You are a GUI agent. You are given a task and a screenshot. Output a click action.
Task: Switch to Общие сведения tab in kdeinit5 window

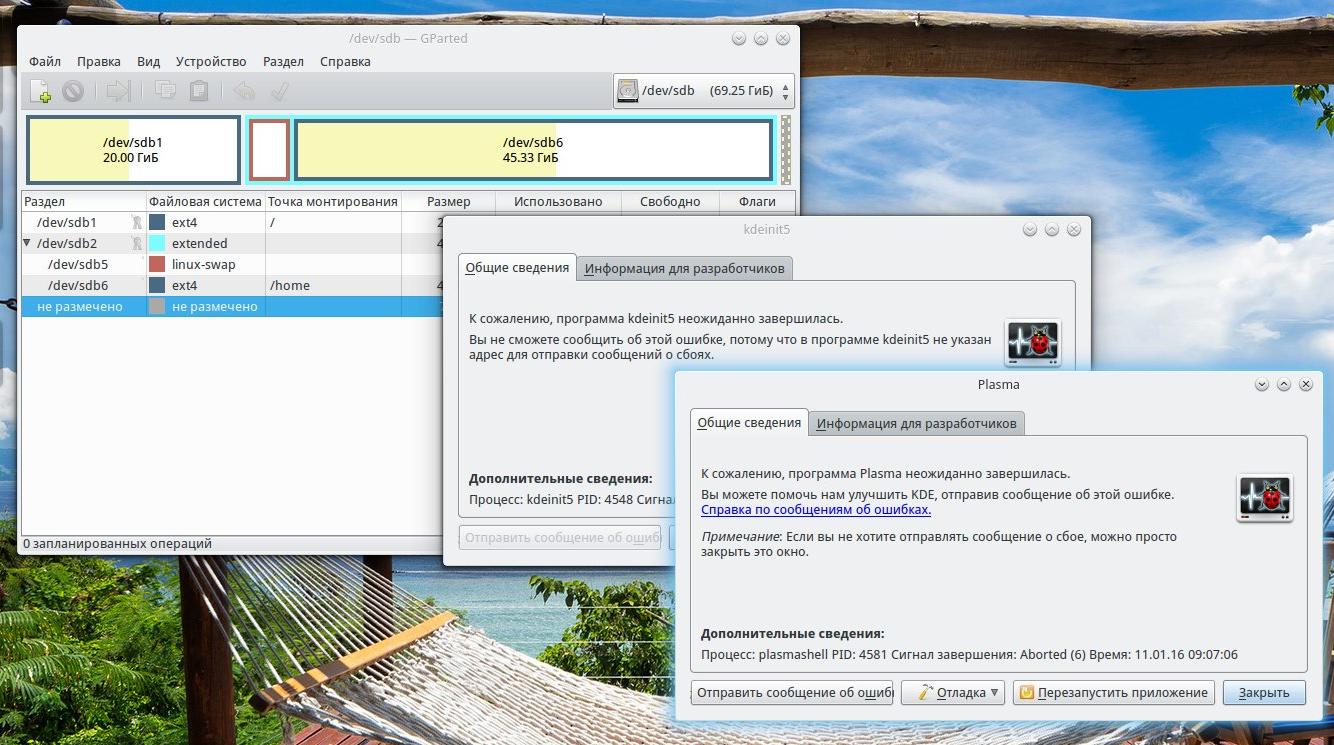point(518,267)
